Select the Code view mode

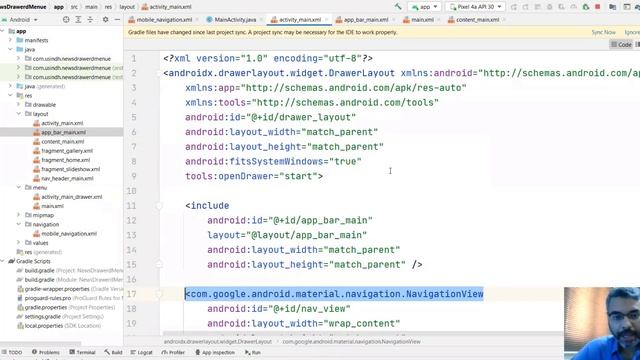(x=621, y=44)
